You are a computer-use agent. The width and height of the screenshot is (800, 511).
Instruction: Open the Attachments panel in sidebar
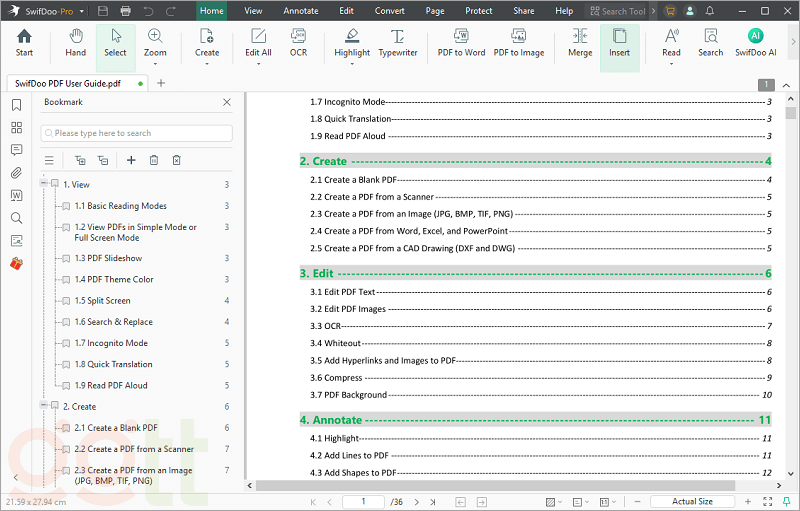16,173
